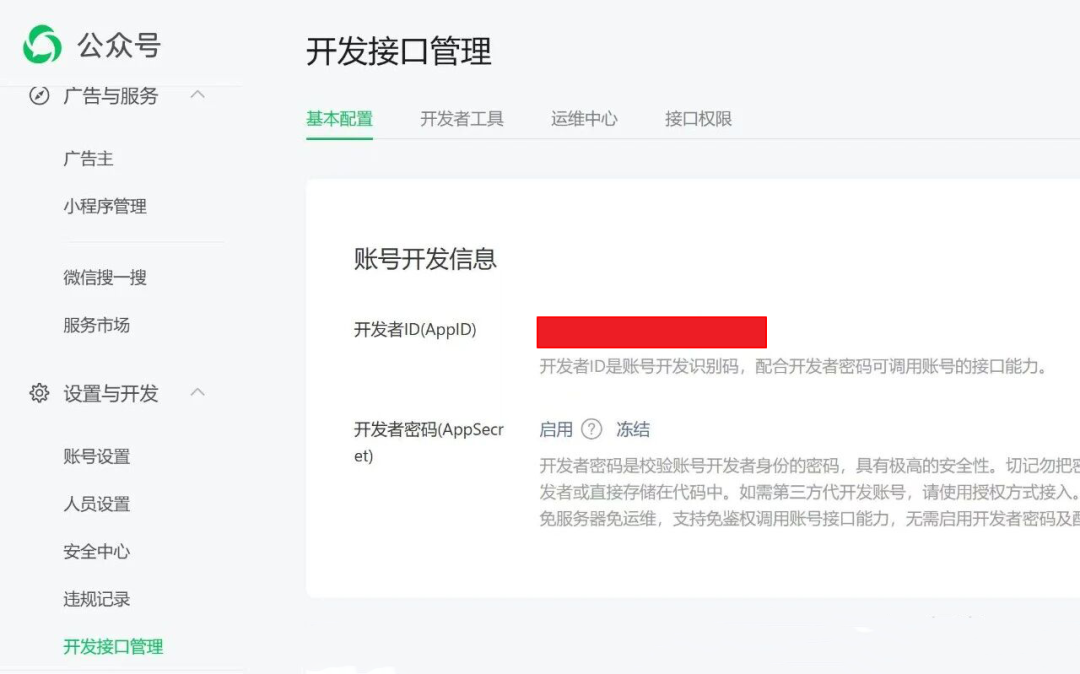
Task: Switch to the 接口权限 tab
Action: click(x=696, y=118)
